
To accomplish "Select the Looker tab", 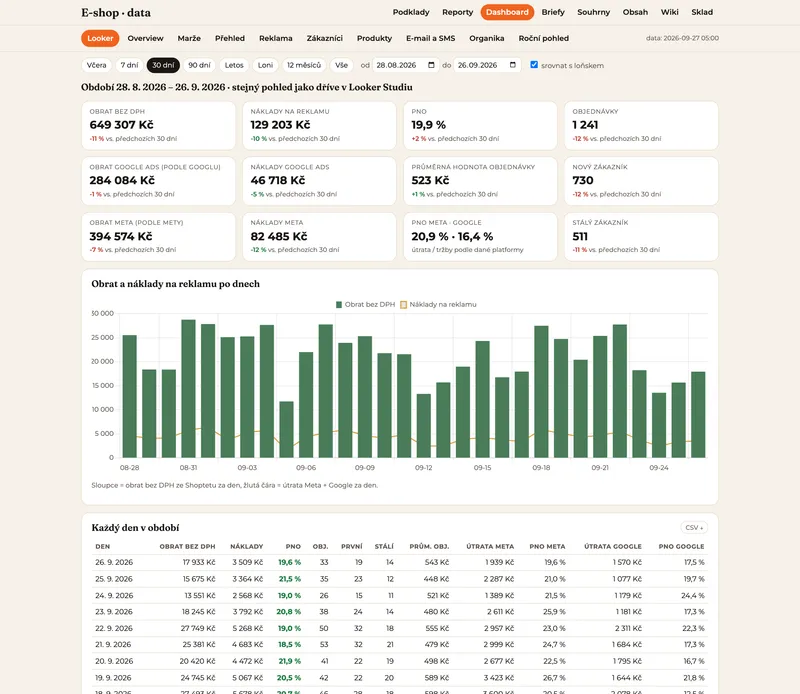I will click(x=100, y=38).
